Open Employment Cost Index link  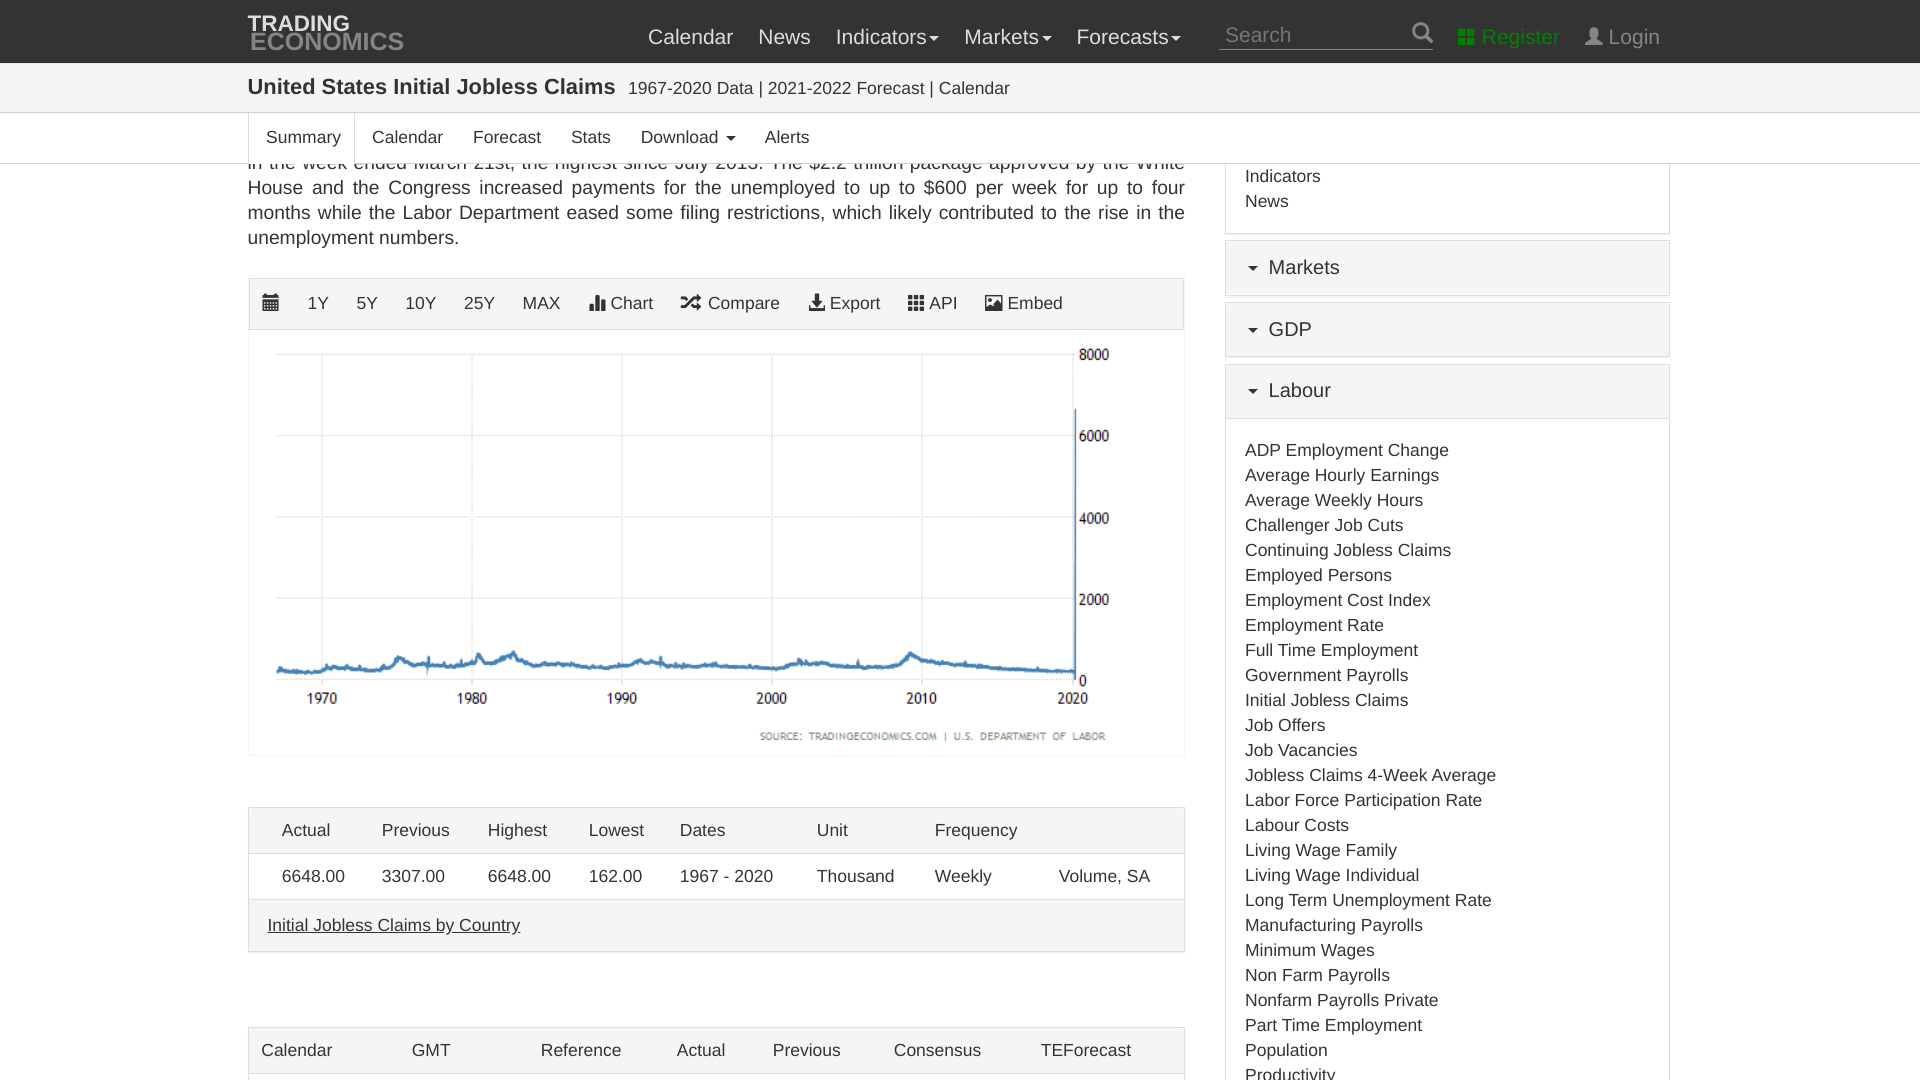(1338, 600)
